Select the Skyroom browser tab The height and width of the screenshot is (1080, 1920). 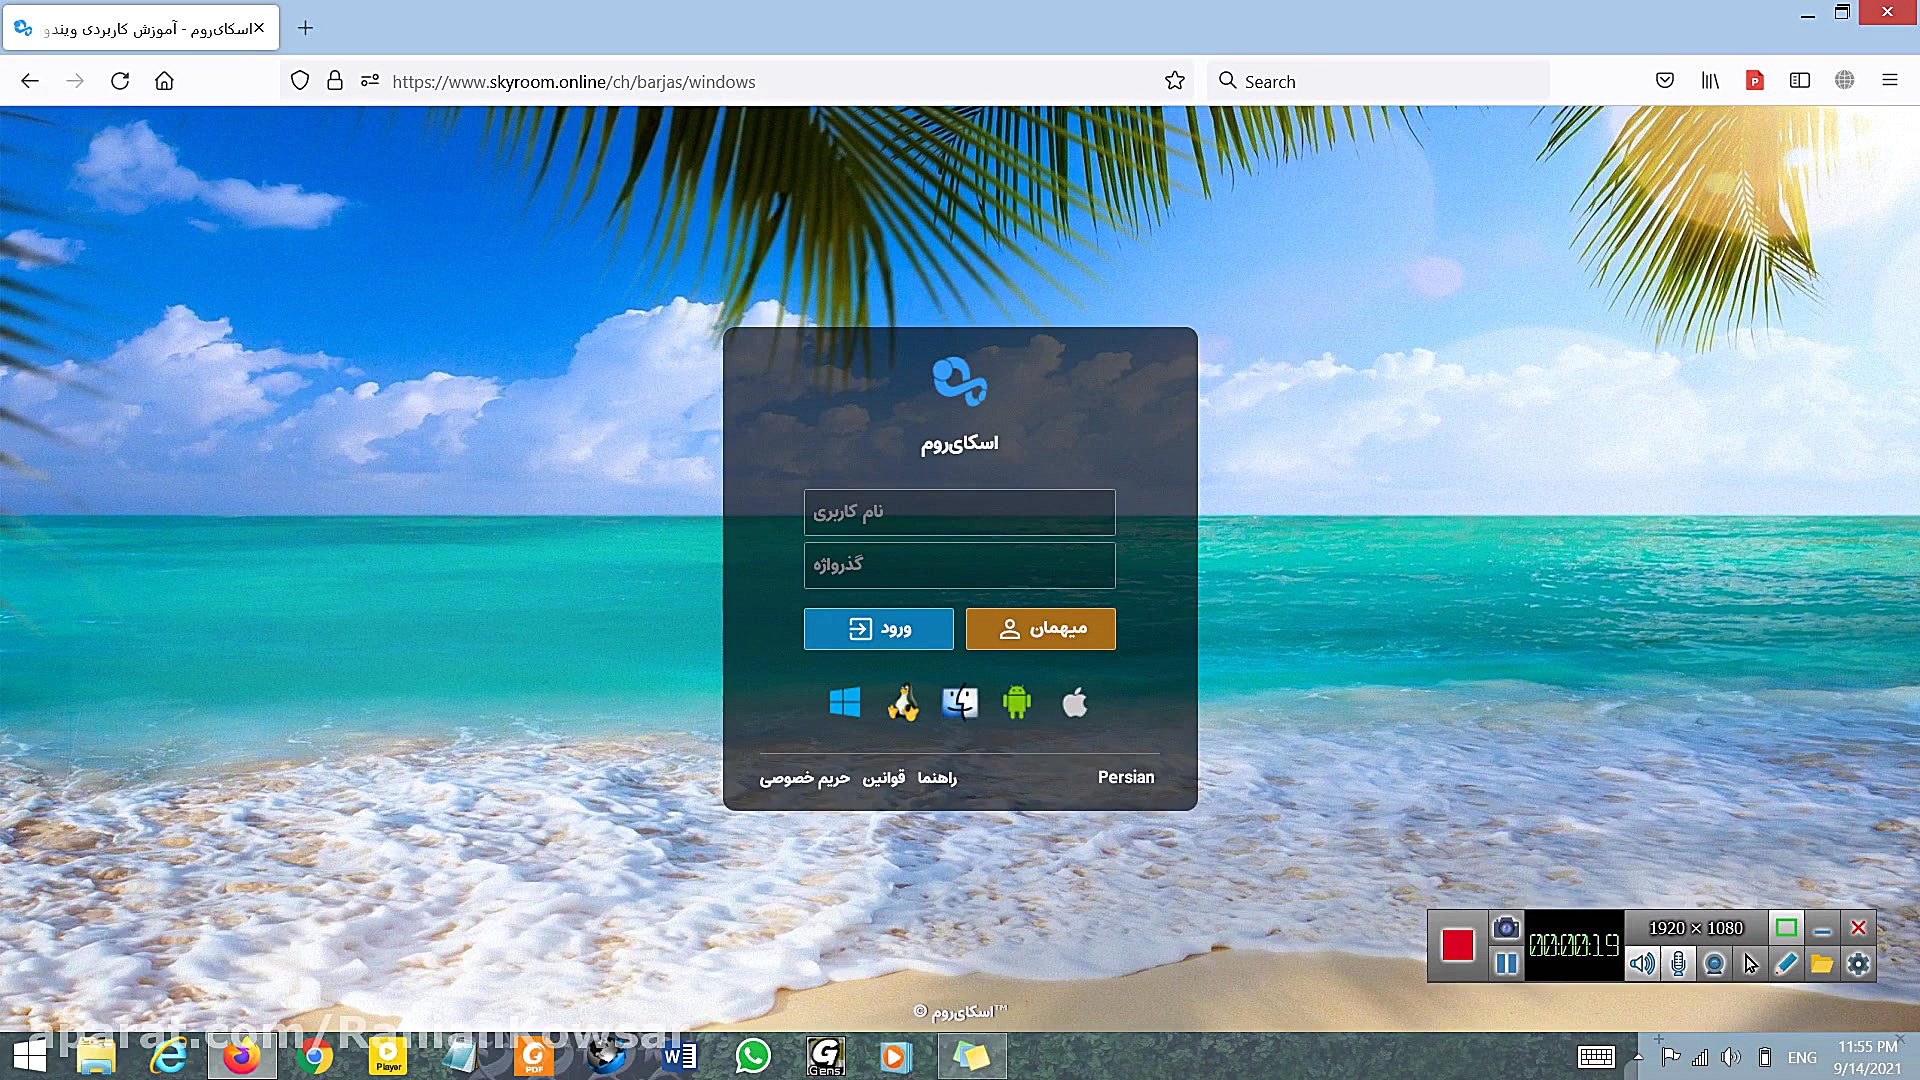pyautogui.click(x=140, y=28)
